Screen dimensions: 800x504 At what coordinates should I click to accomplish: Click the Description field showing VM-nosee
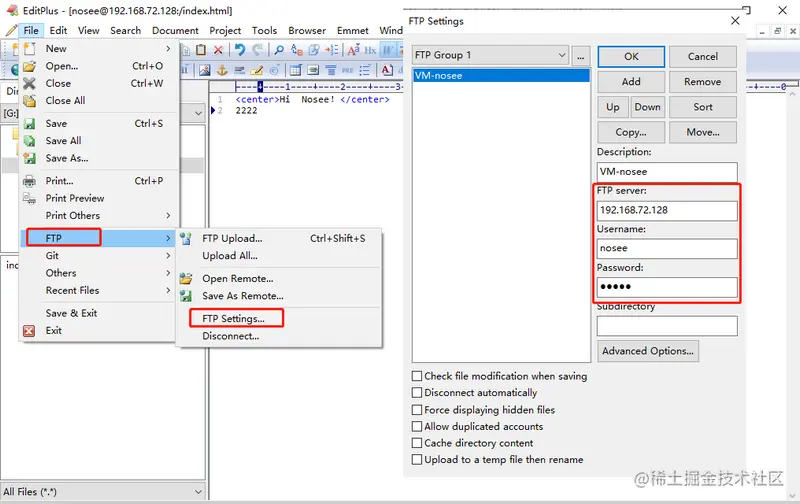pyautogui.click(x=667, y=172)
